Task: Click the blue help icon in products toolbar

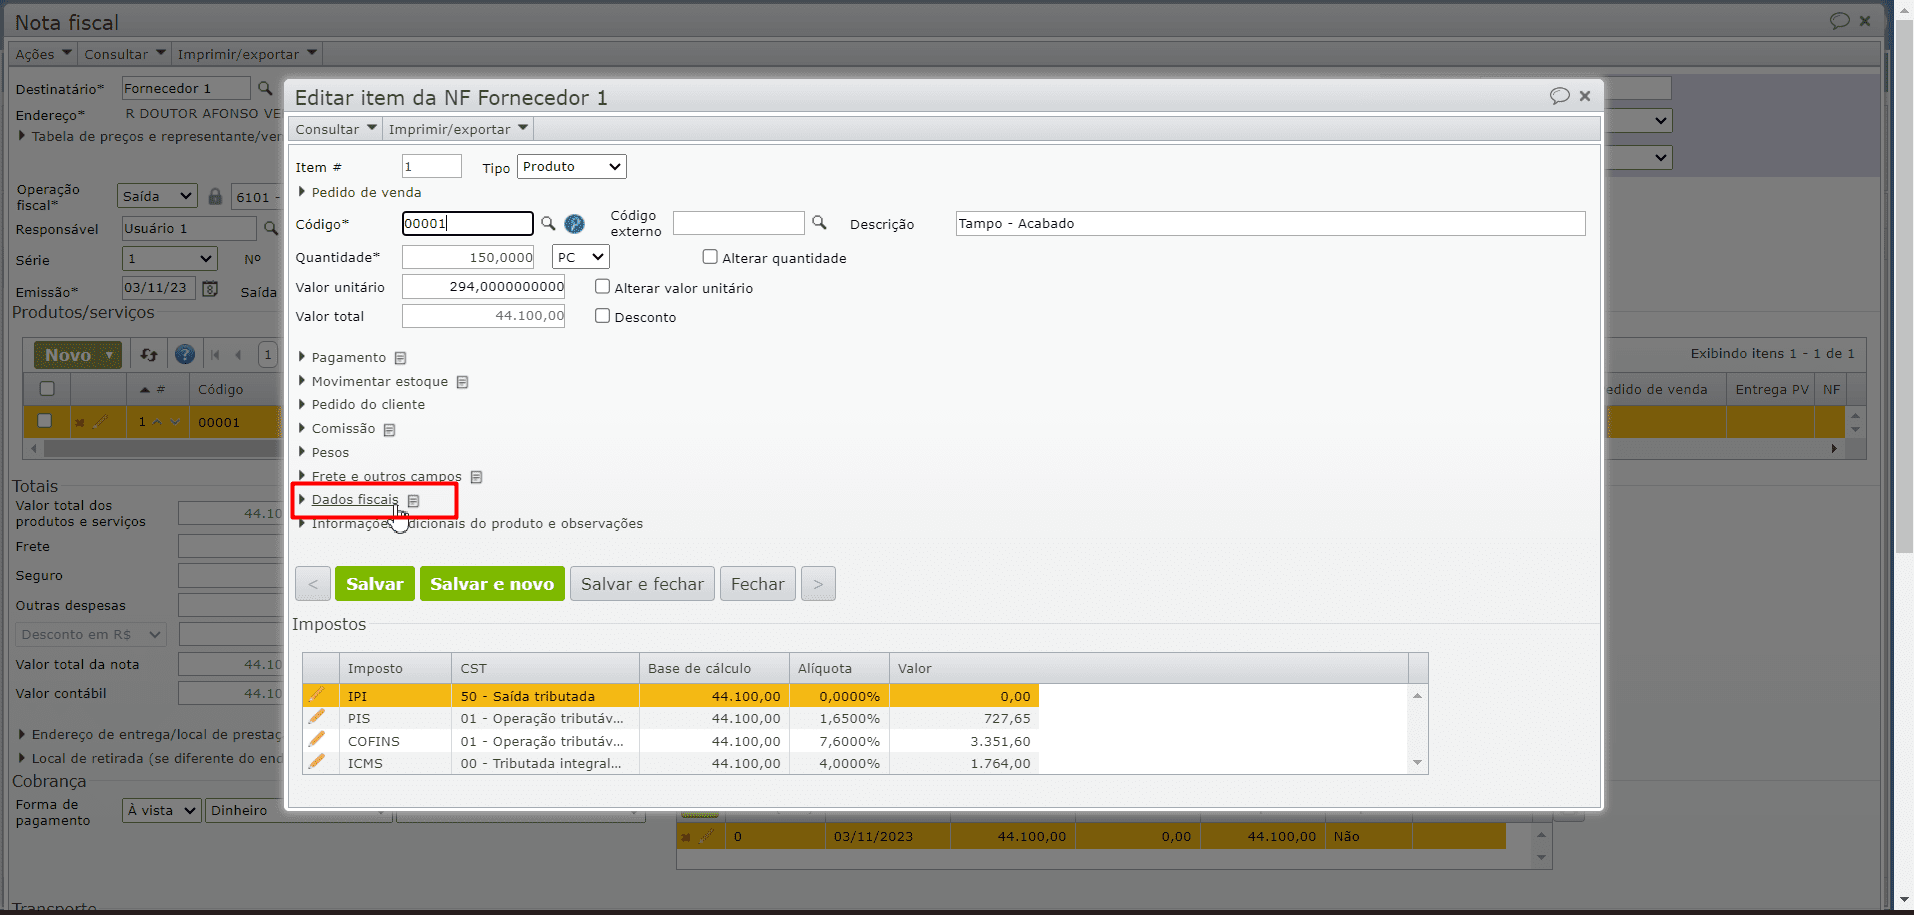Action: coord(184,354)
